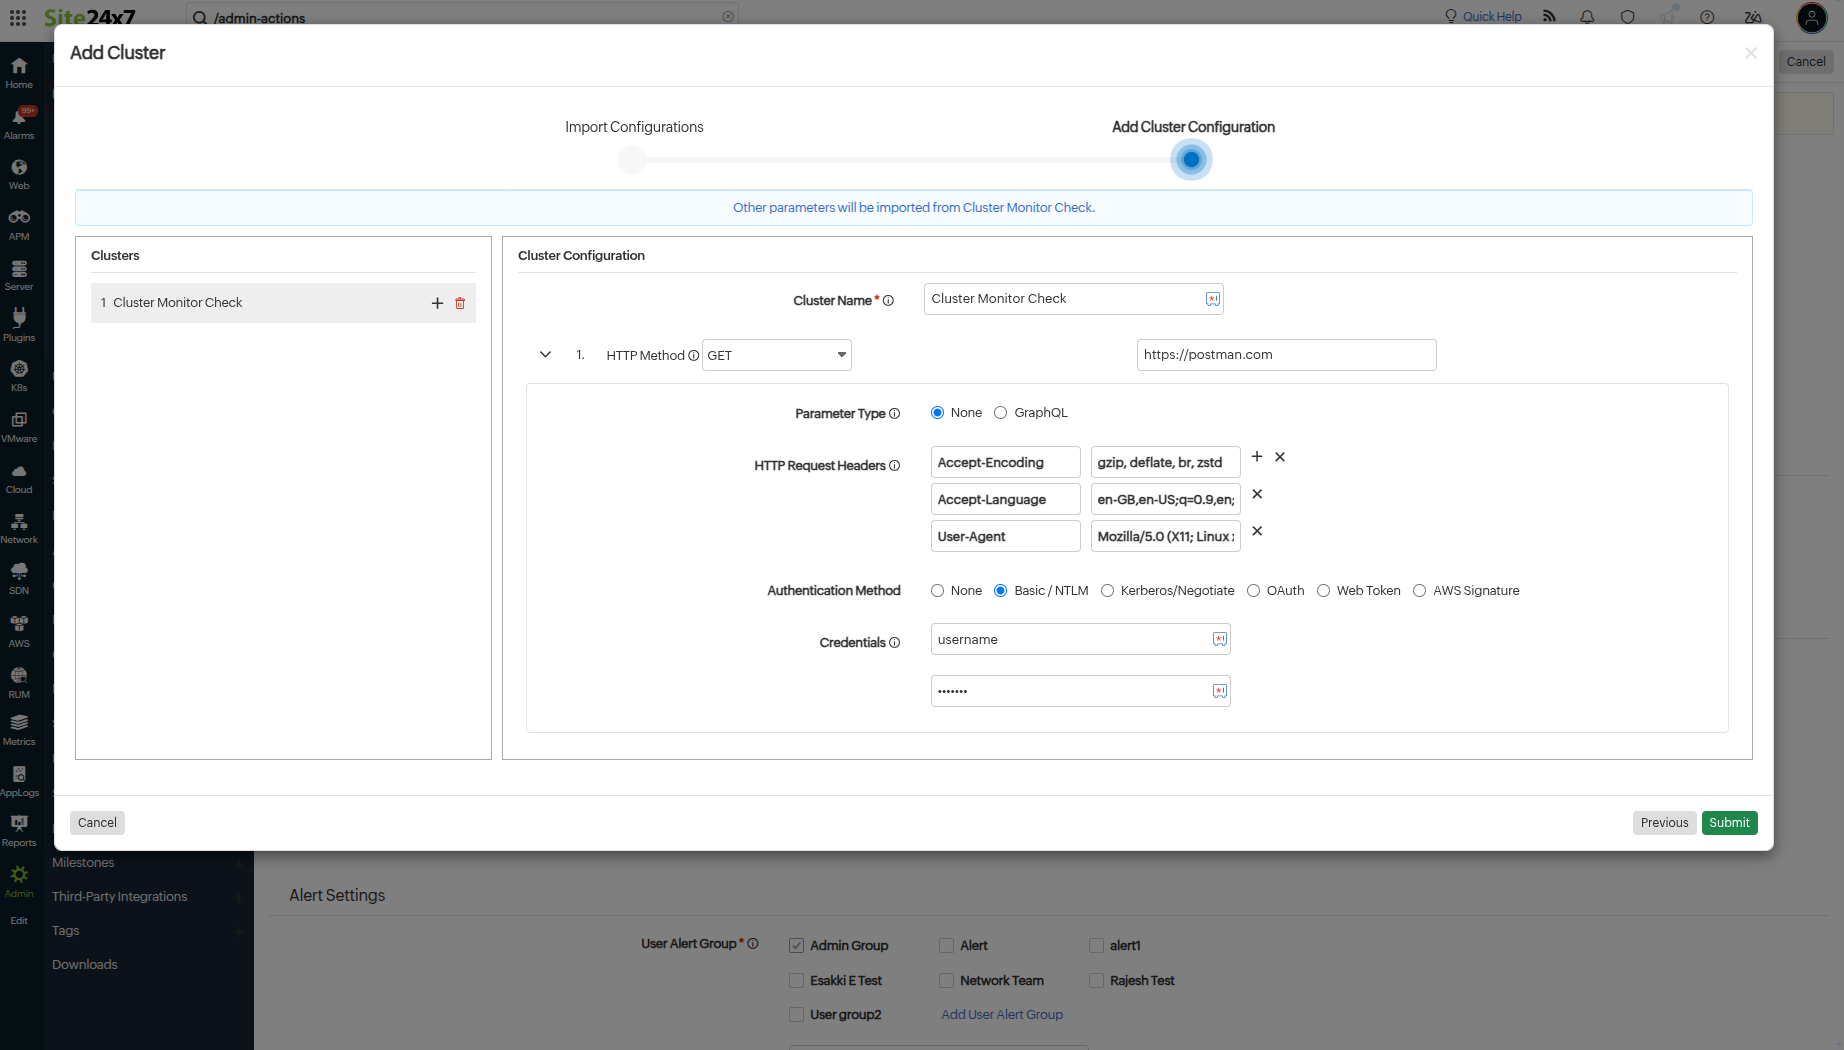1844x1050 pixels.
Task: Open the Reports section
Action: 18,826
